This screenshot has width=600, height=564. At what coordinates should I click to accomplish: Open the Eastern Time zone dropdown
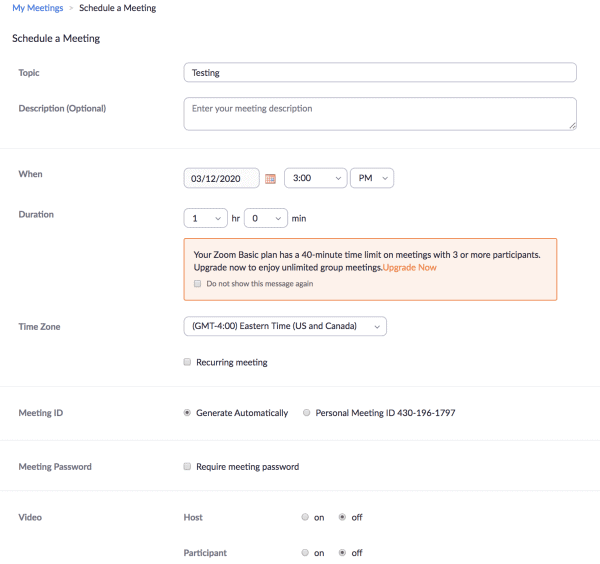[x=285, y=326]
